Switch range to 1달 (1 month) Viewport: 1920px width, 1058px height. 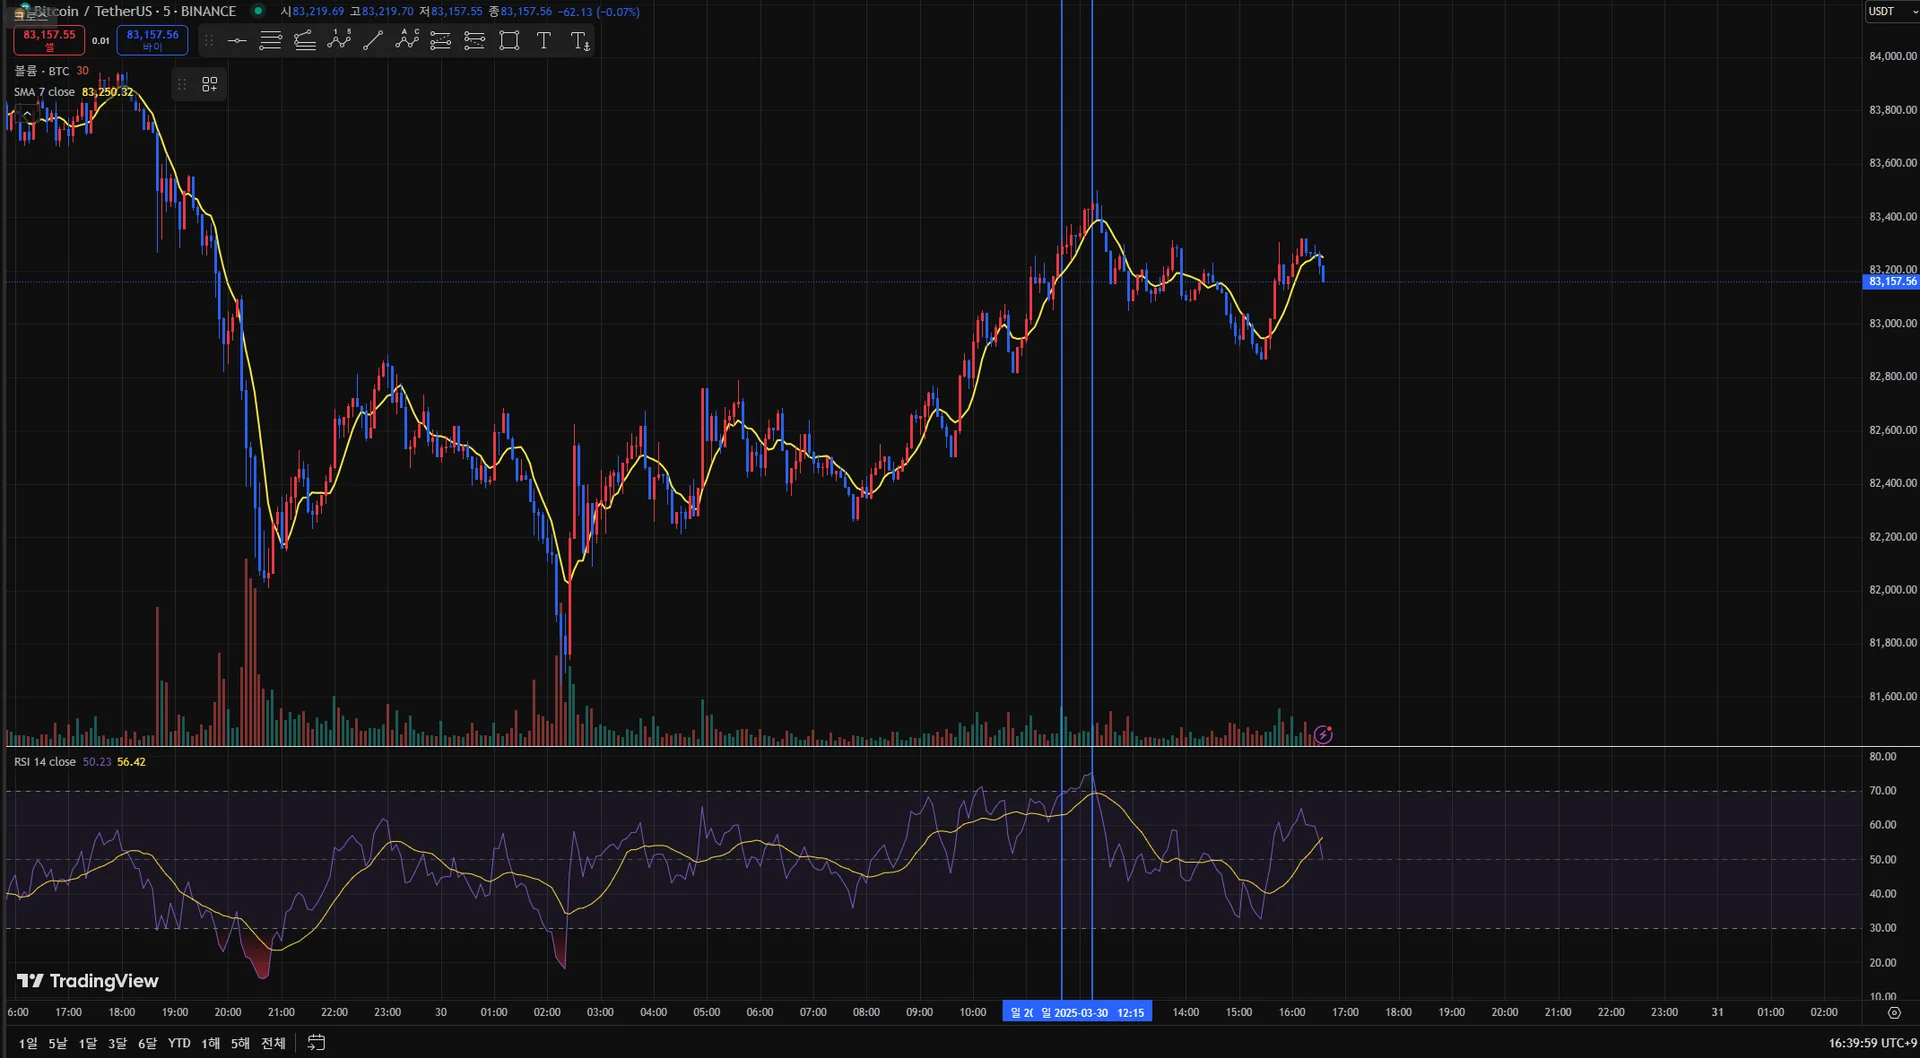pyautogui.click(x=88, y=1043)
